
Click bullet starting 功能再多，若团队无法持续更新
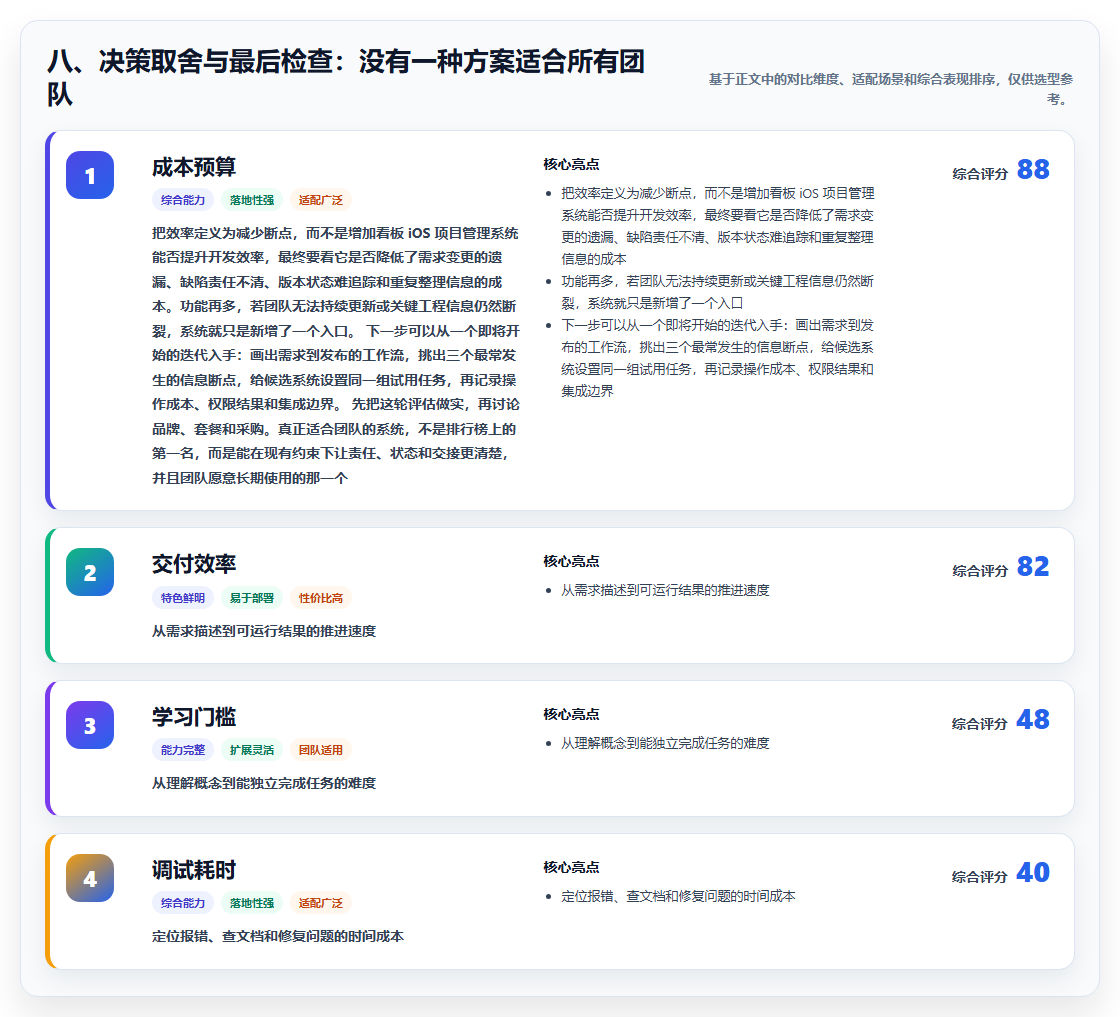(717, 292)
